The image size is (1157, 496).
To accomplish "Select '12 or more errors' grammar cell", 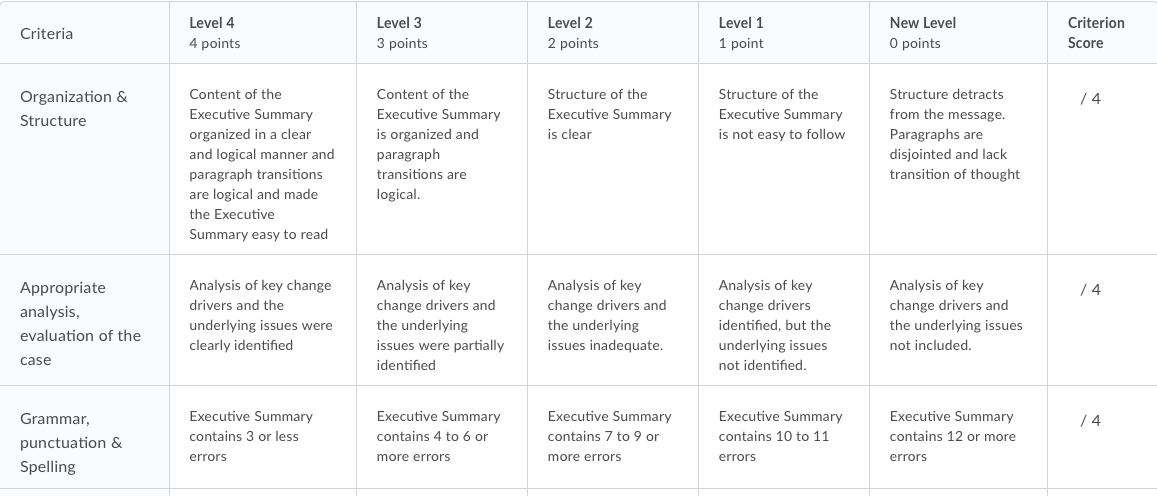I will coord(959,437).
